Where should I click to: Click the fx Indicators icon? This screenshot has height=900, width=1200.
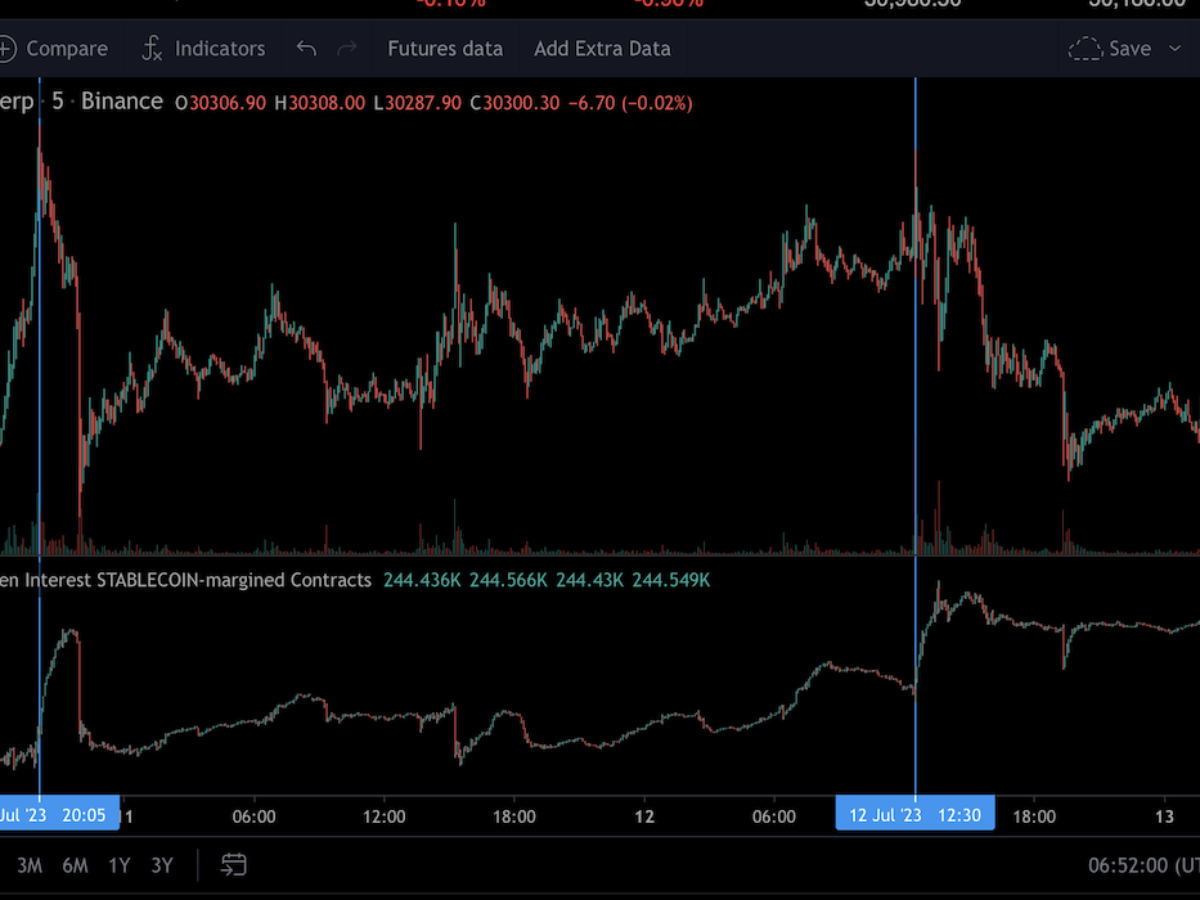(x=152, y=48)
